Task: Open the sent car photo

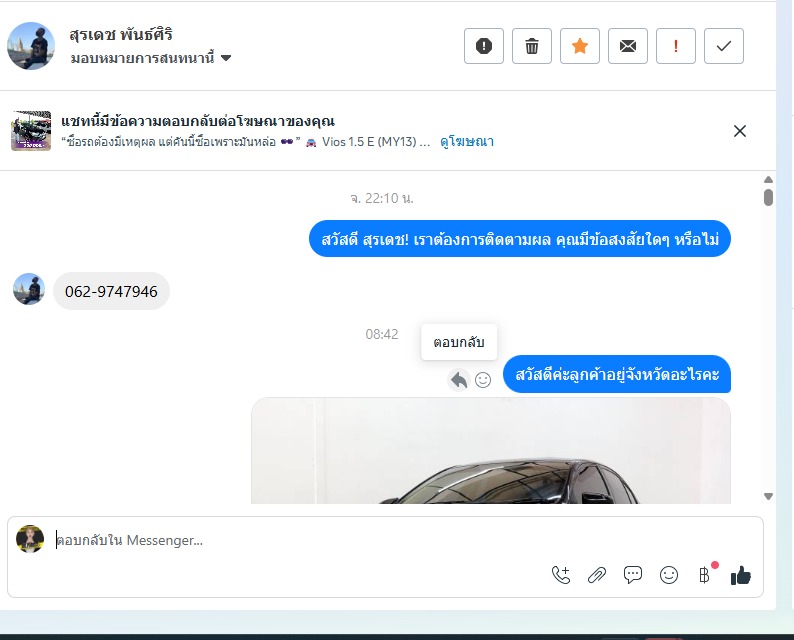Action: click(x=491, y=451)
